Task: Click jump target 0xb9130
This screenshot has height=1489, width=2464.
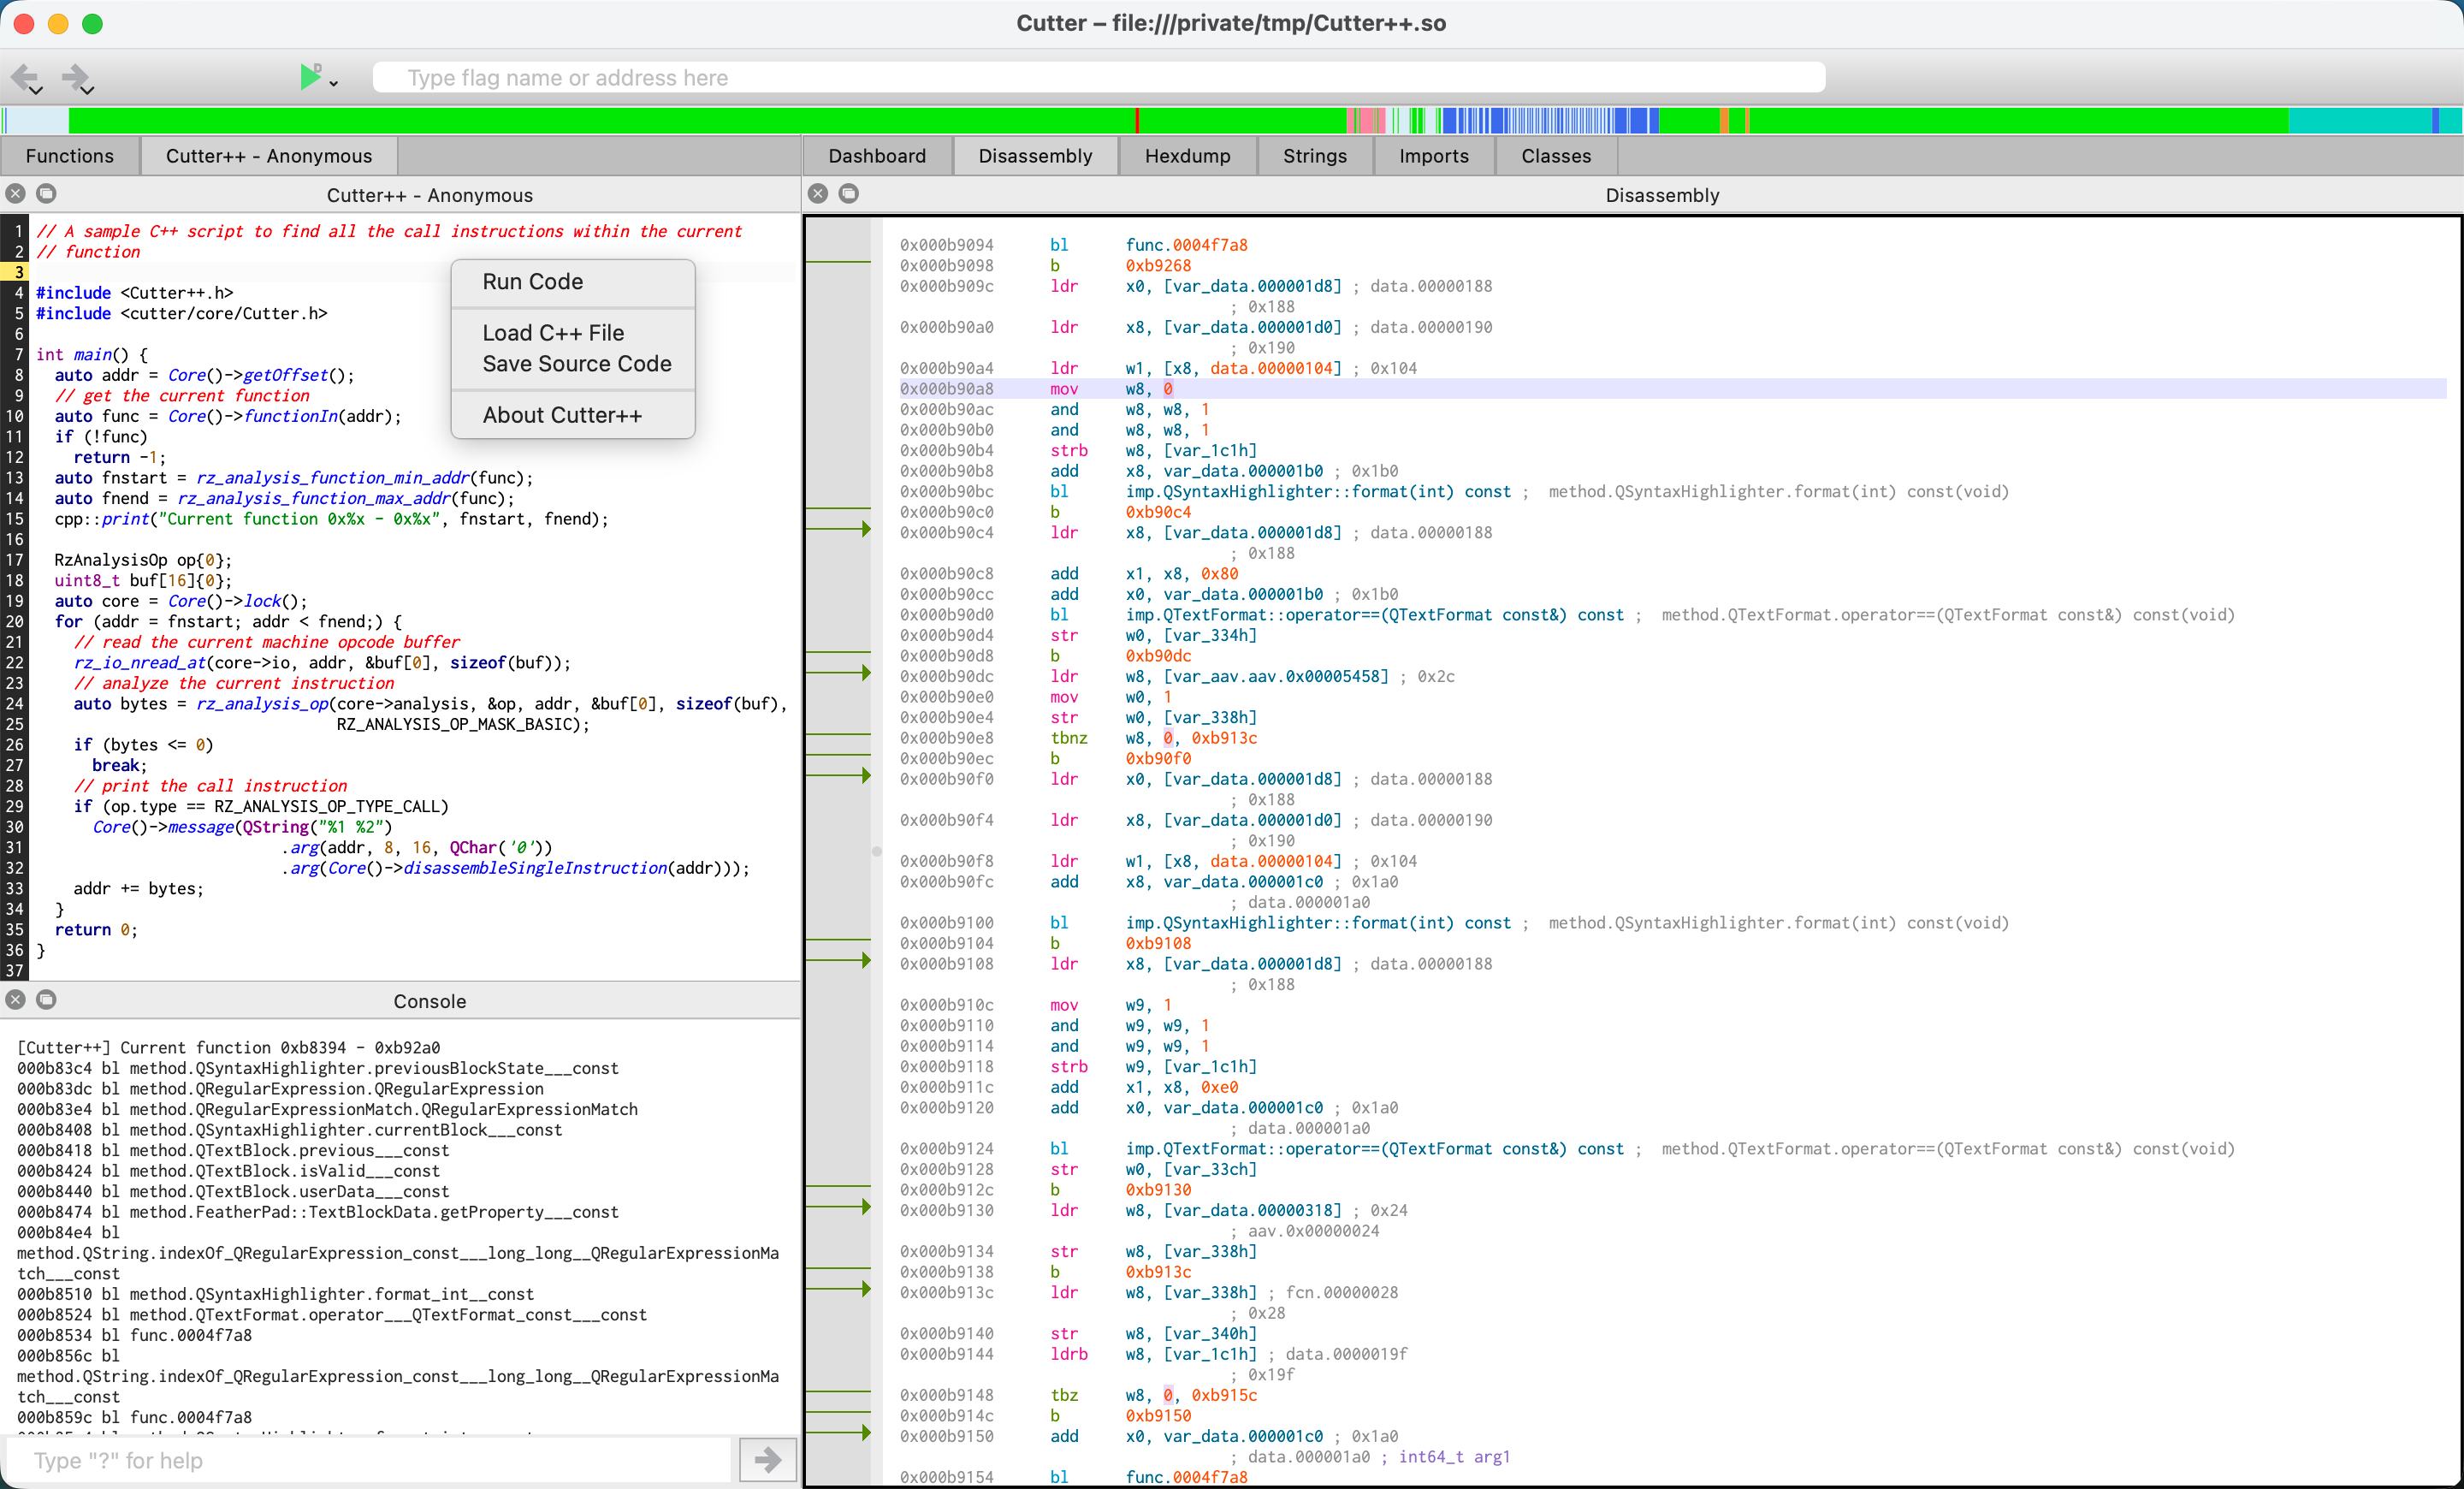Action: click(x=1158, y=1190)
